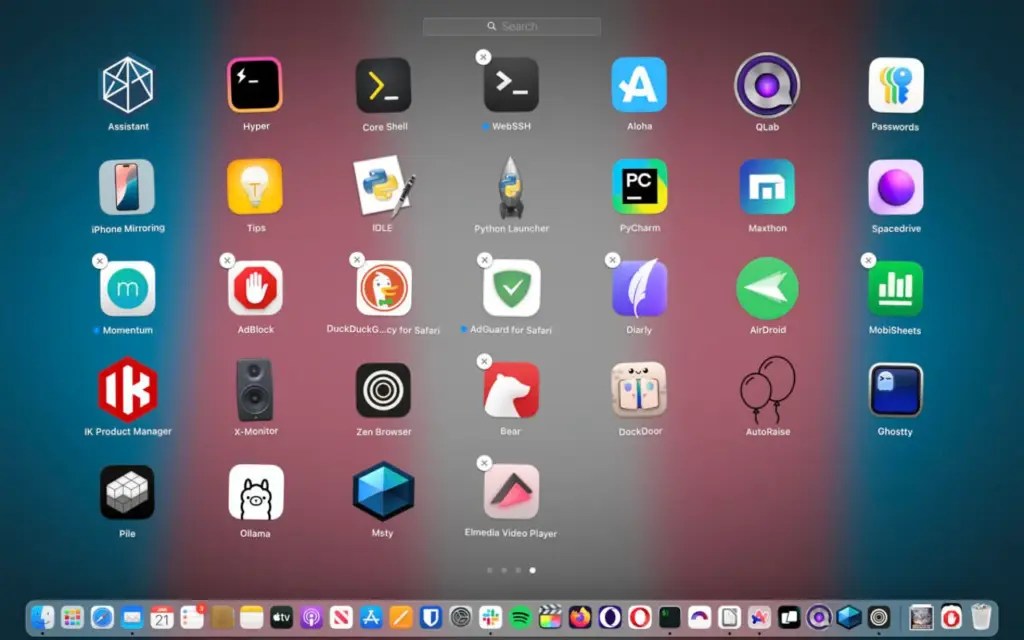Image resolution: width=1024 pixels, height=640 pixels.
Task: Remove Momentum via its X badge
Action: [x=99, y=261]
